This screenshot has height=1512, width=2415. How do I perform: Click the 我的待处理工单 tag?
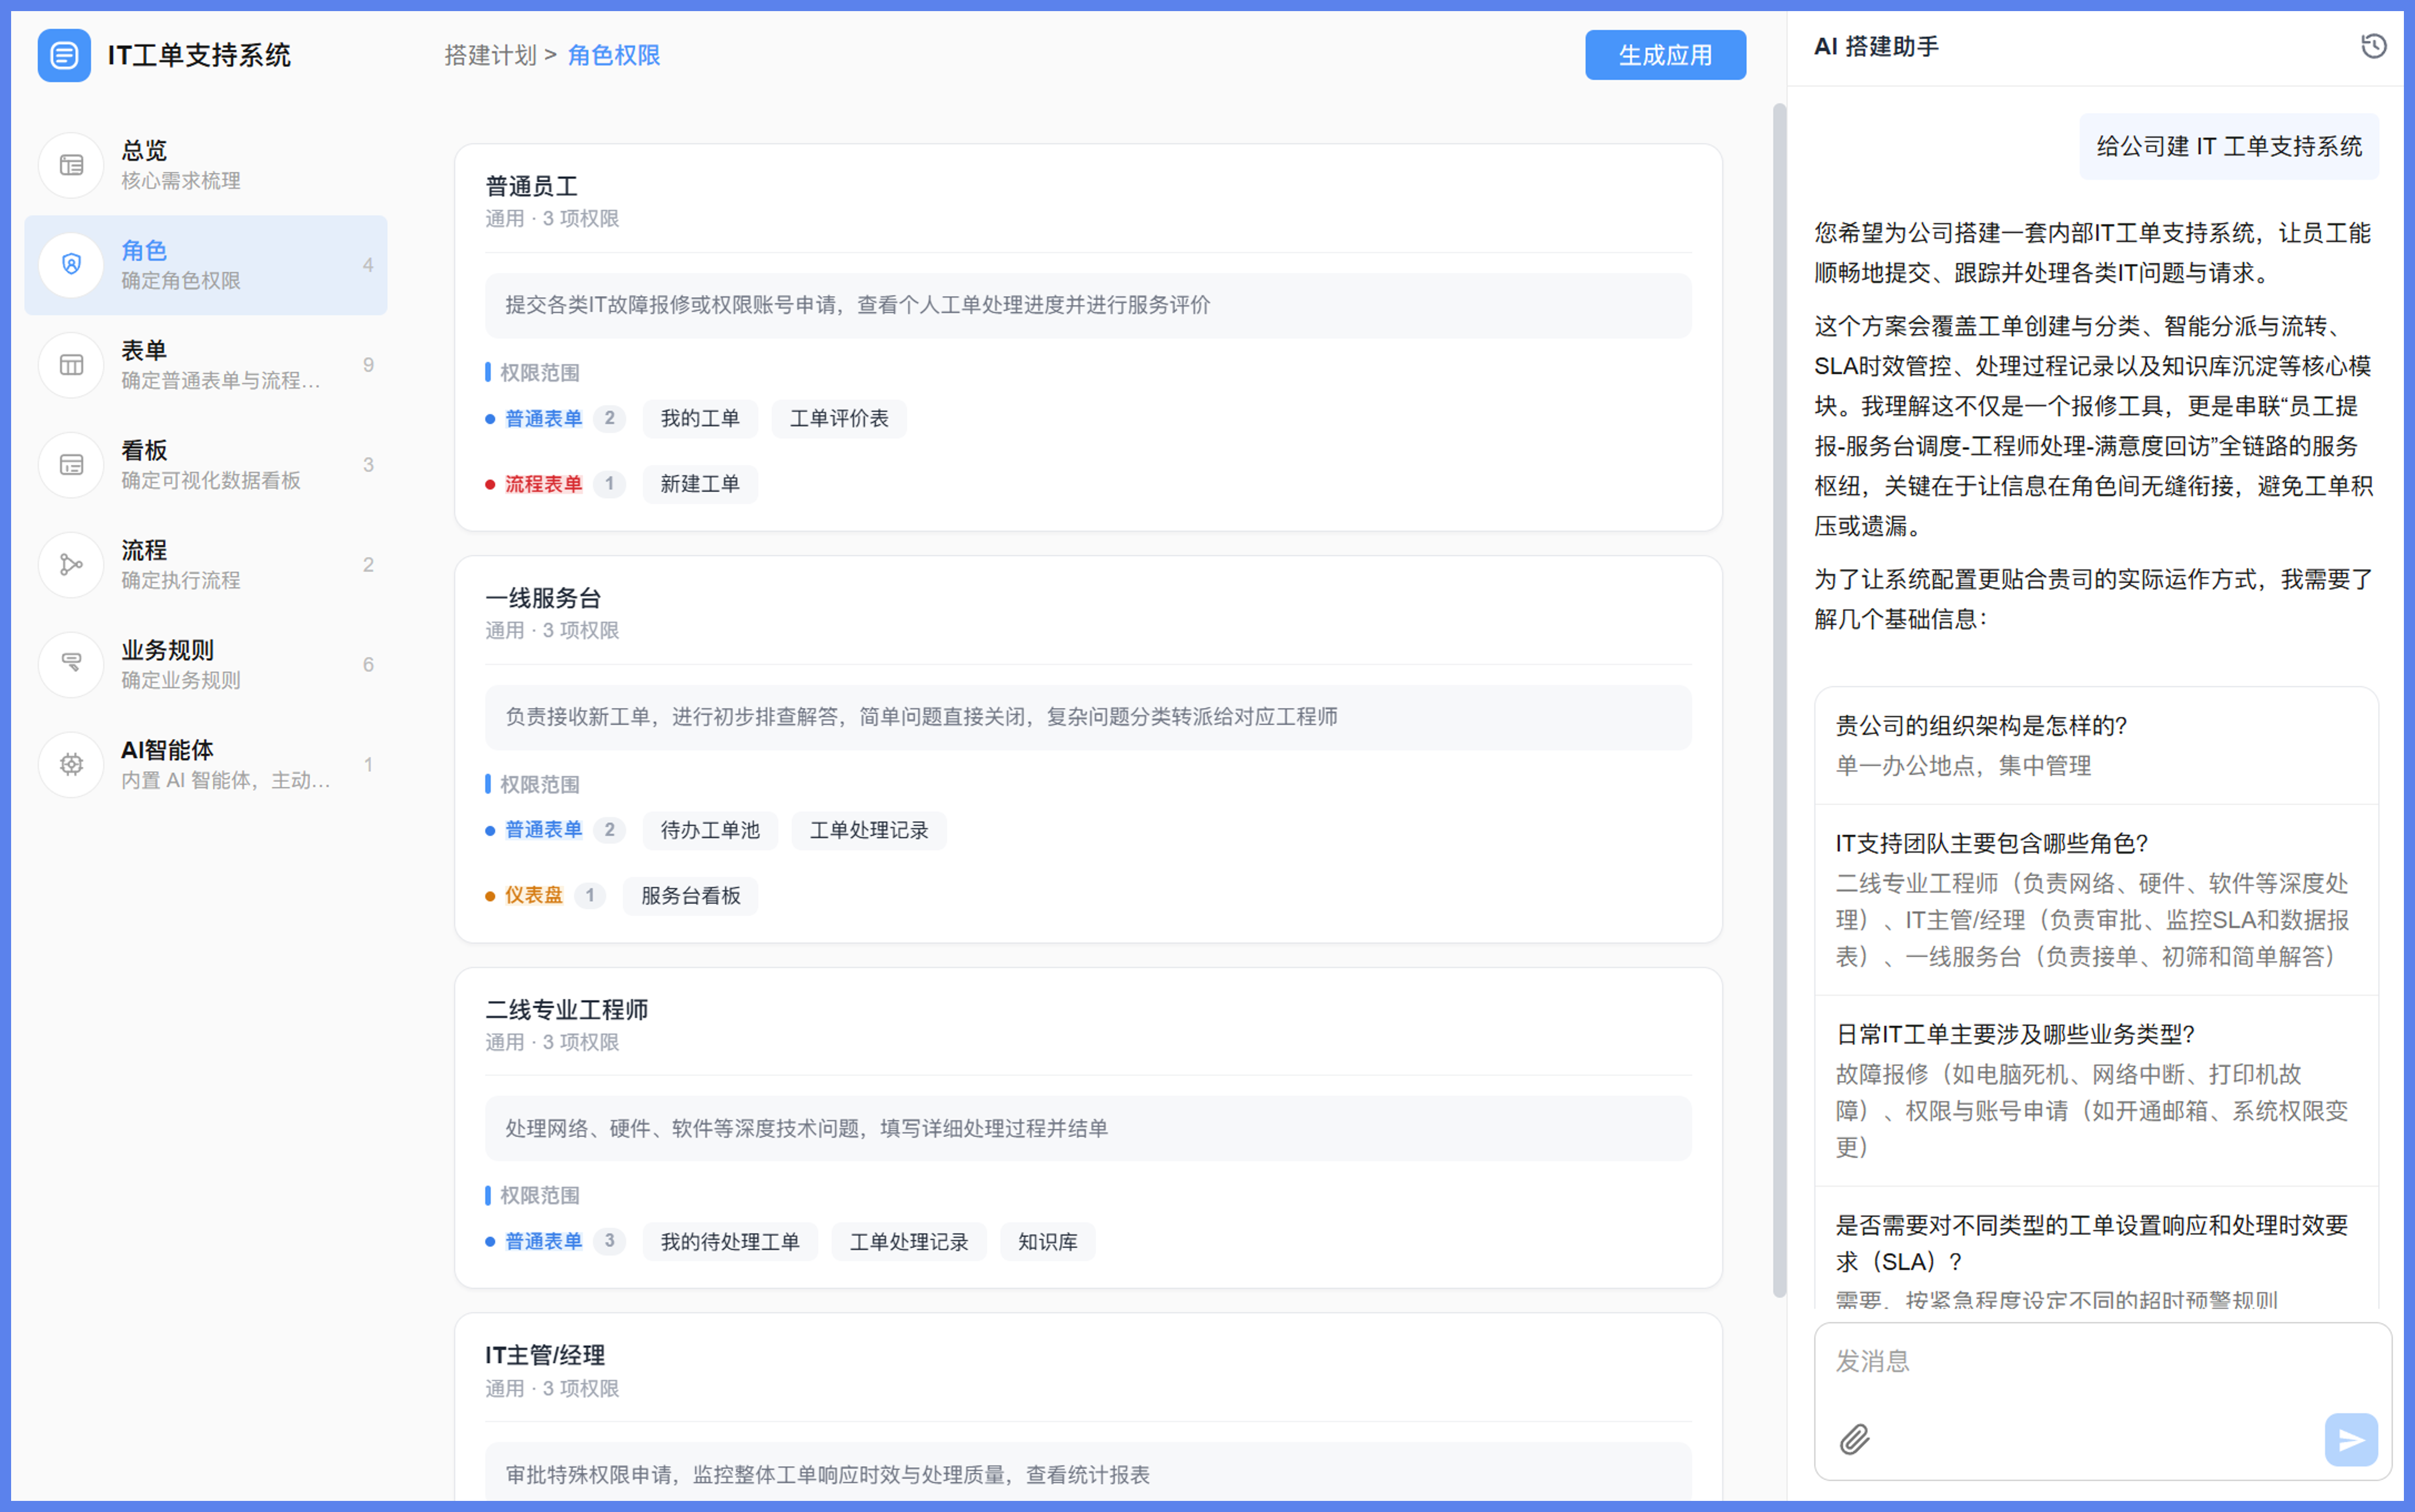730,1242
